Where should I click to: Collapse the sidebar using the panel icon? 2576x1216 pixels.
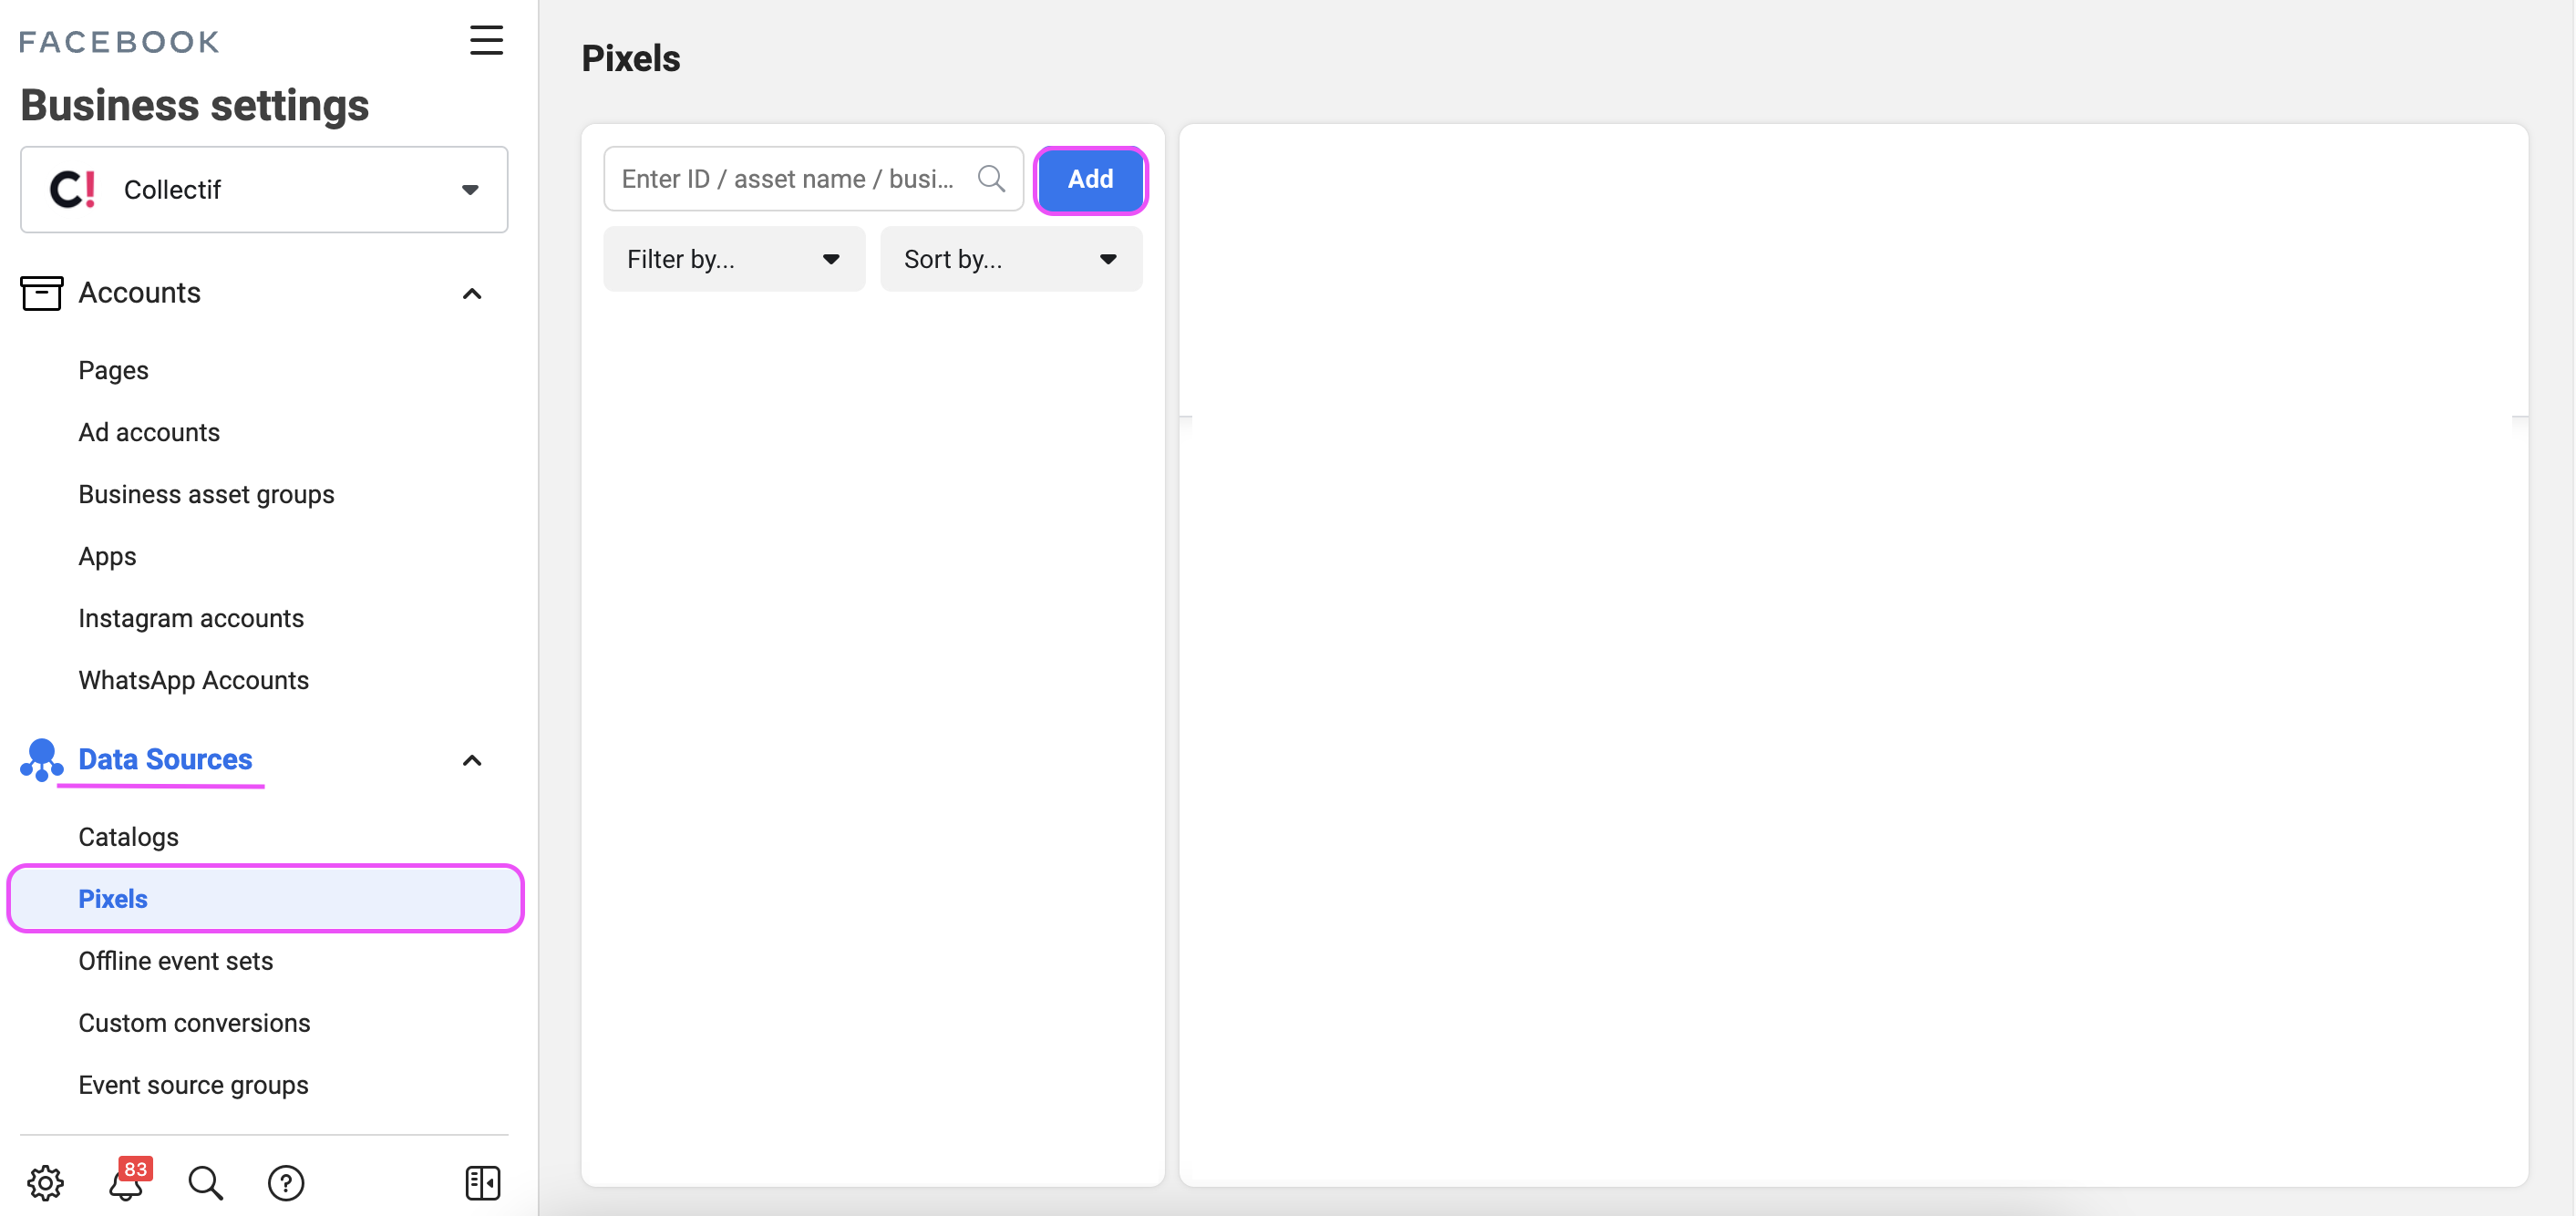482,1182
